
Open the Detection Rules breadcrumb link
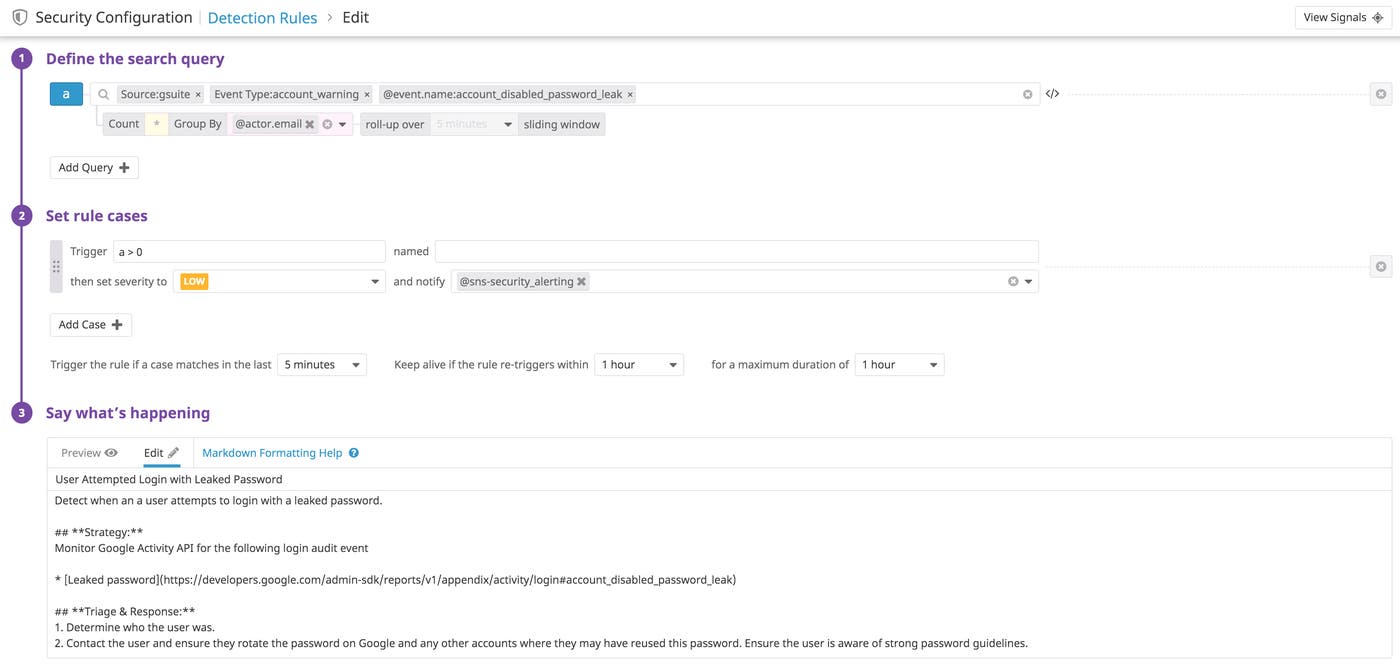[x=261, y=16]
